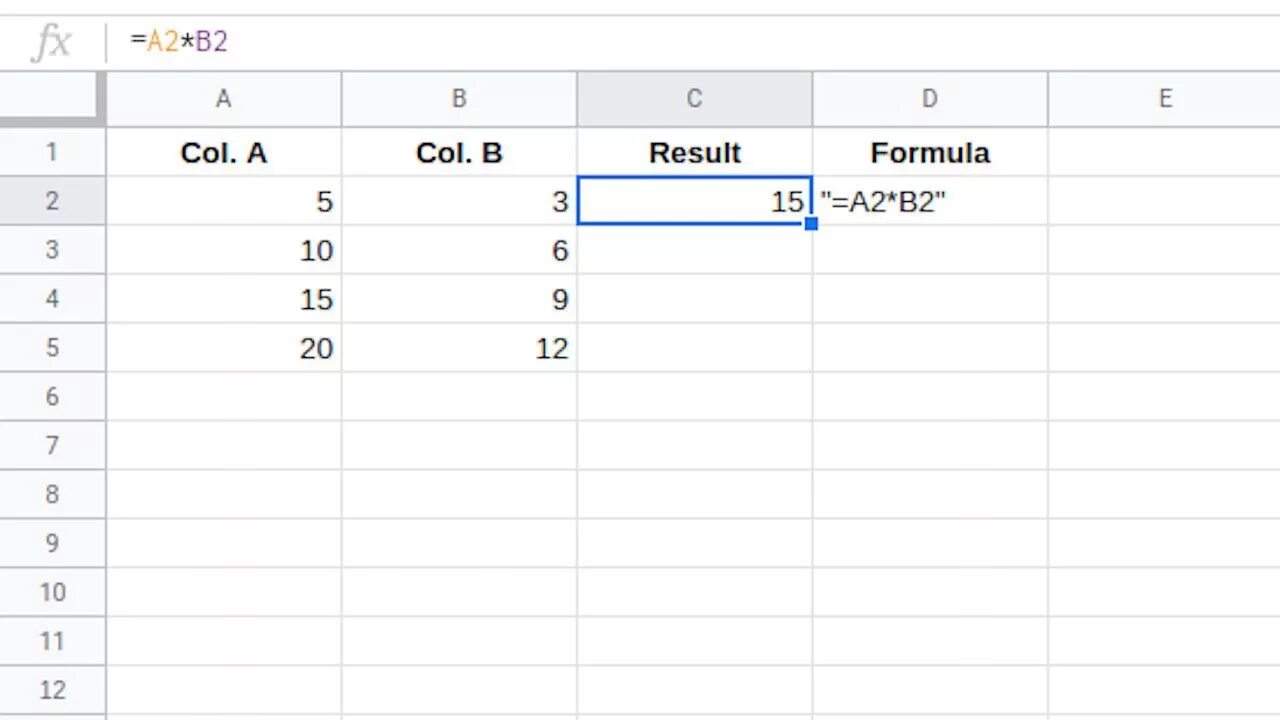1280x720 pixels.
Task: Select column B header
Action: point(459,98)
